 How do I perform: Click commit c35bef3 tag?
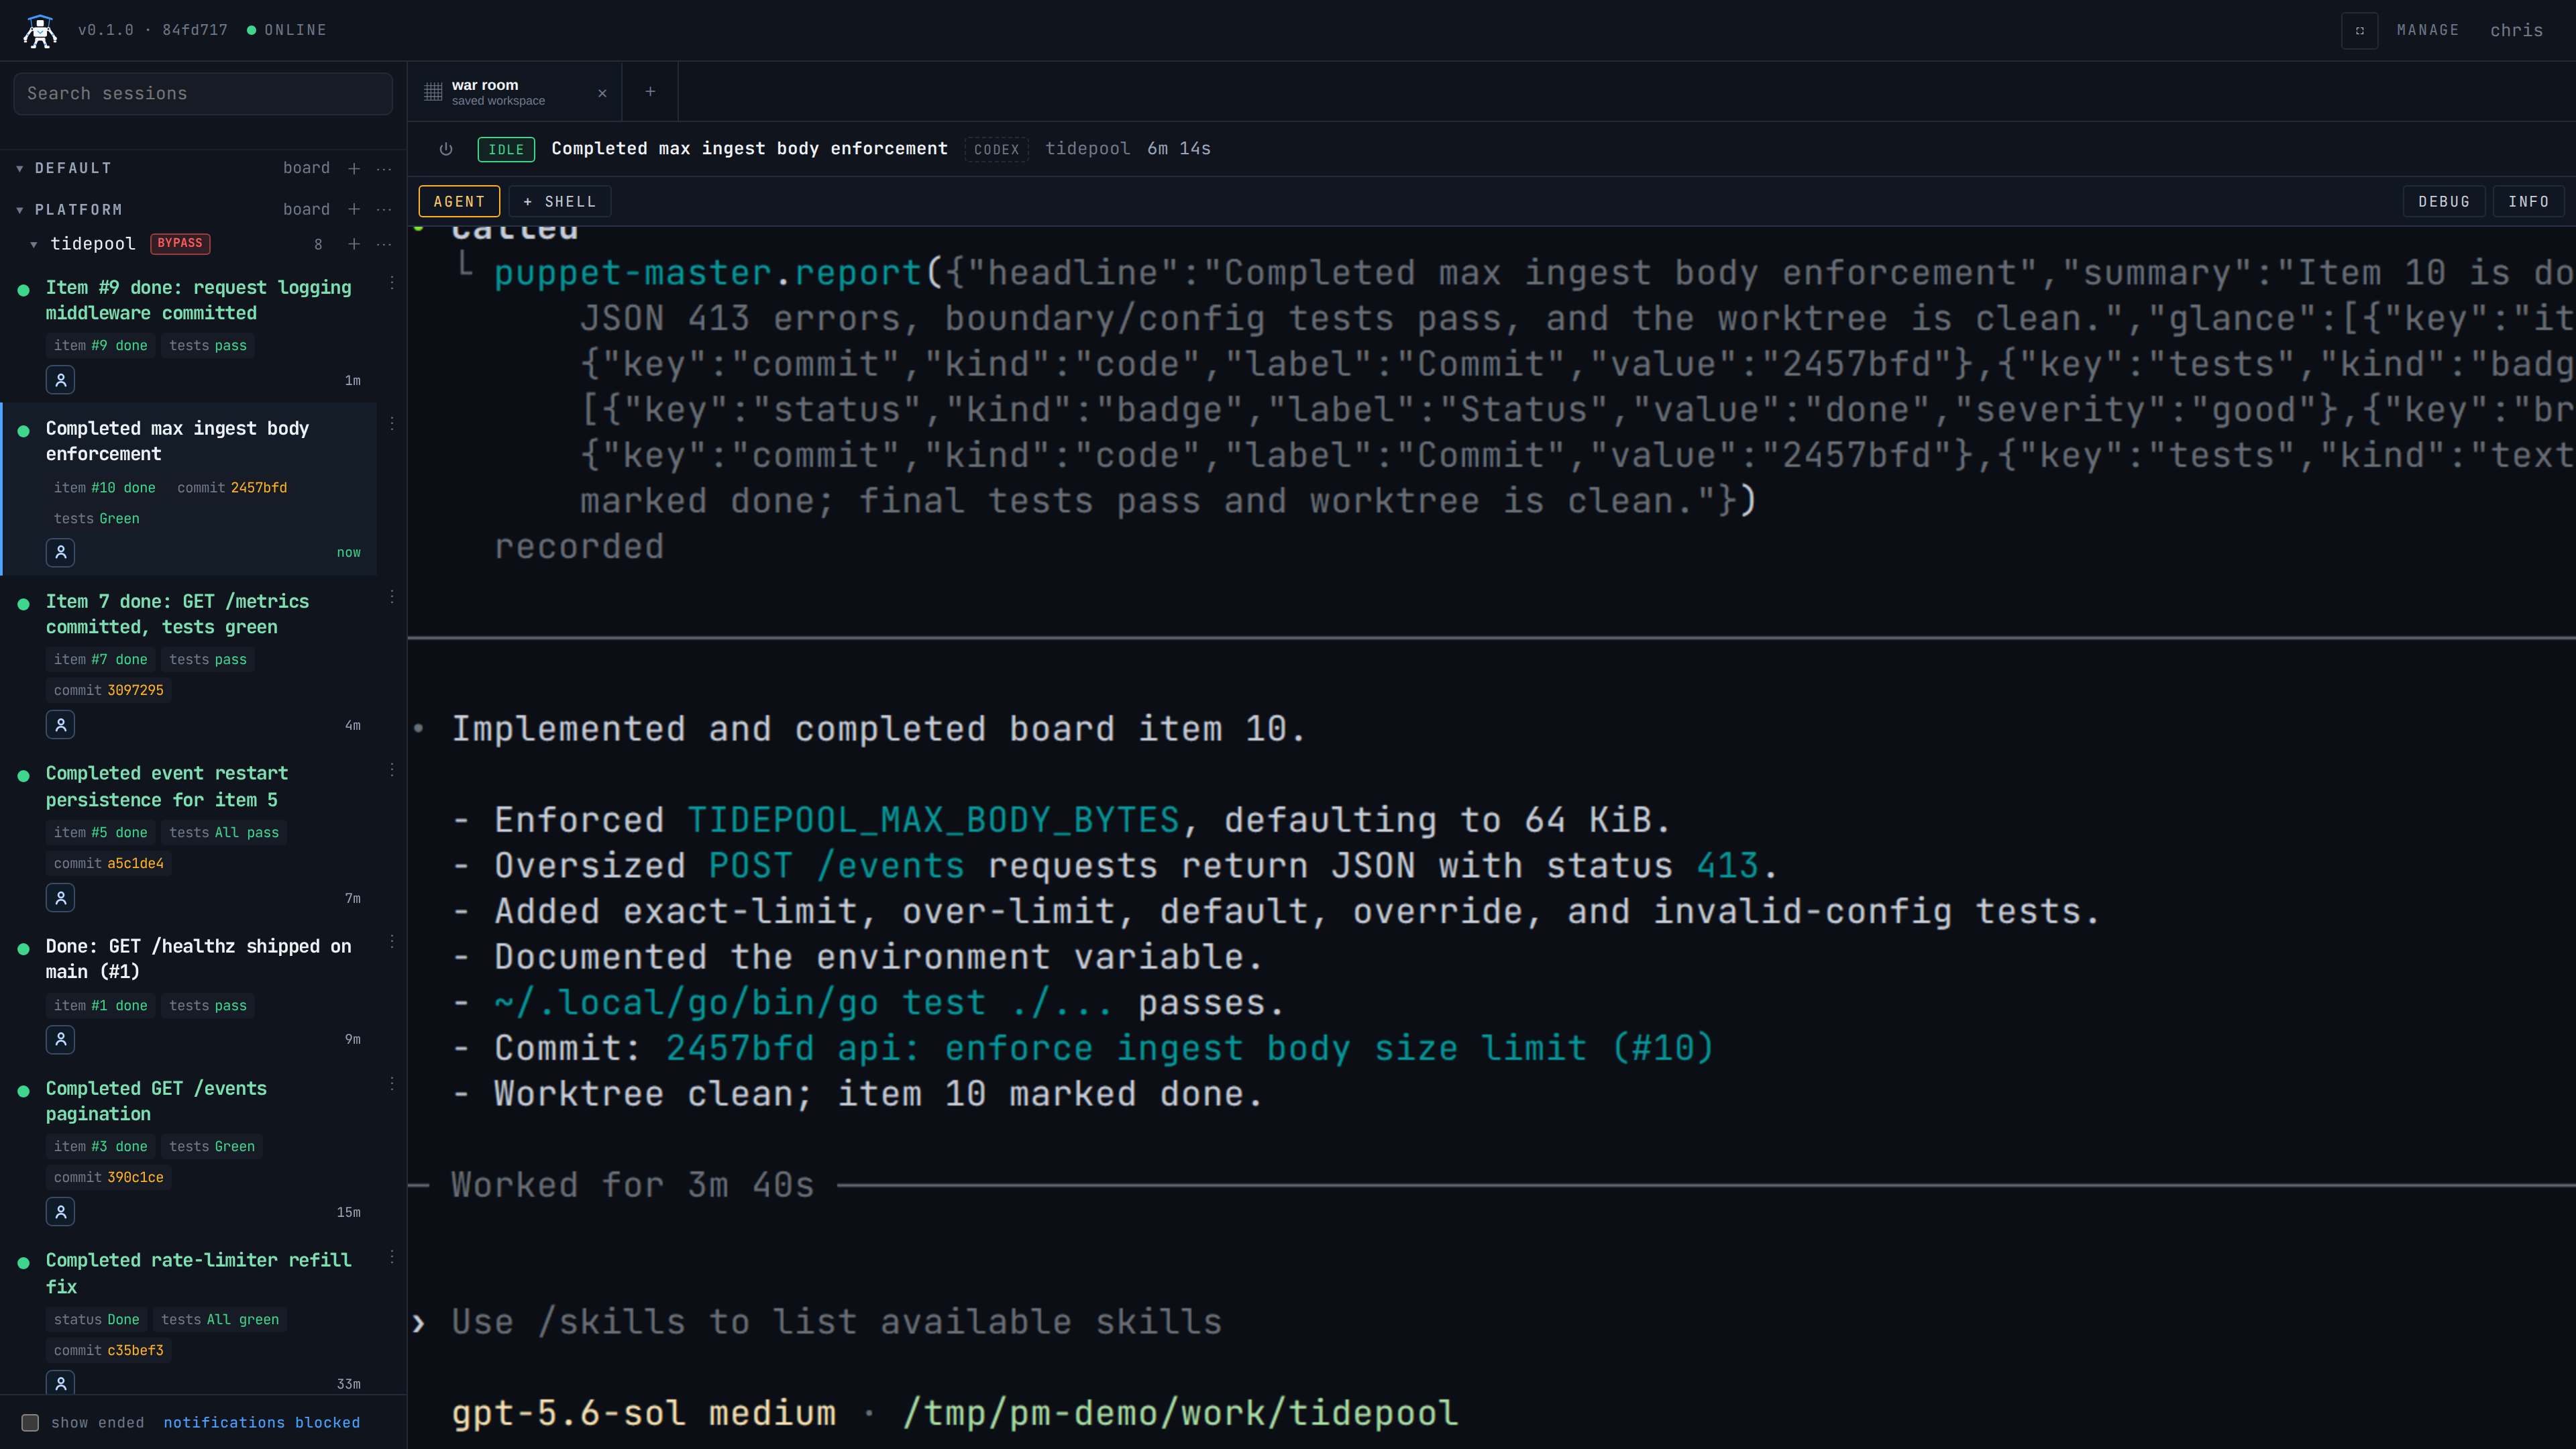tap(108, 1350)
